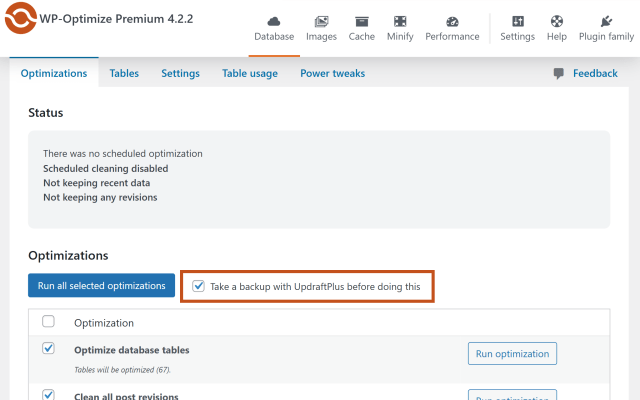Open the Power tweaks tab

click(333, 73)
